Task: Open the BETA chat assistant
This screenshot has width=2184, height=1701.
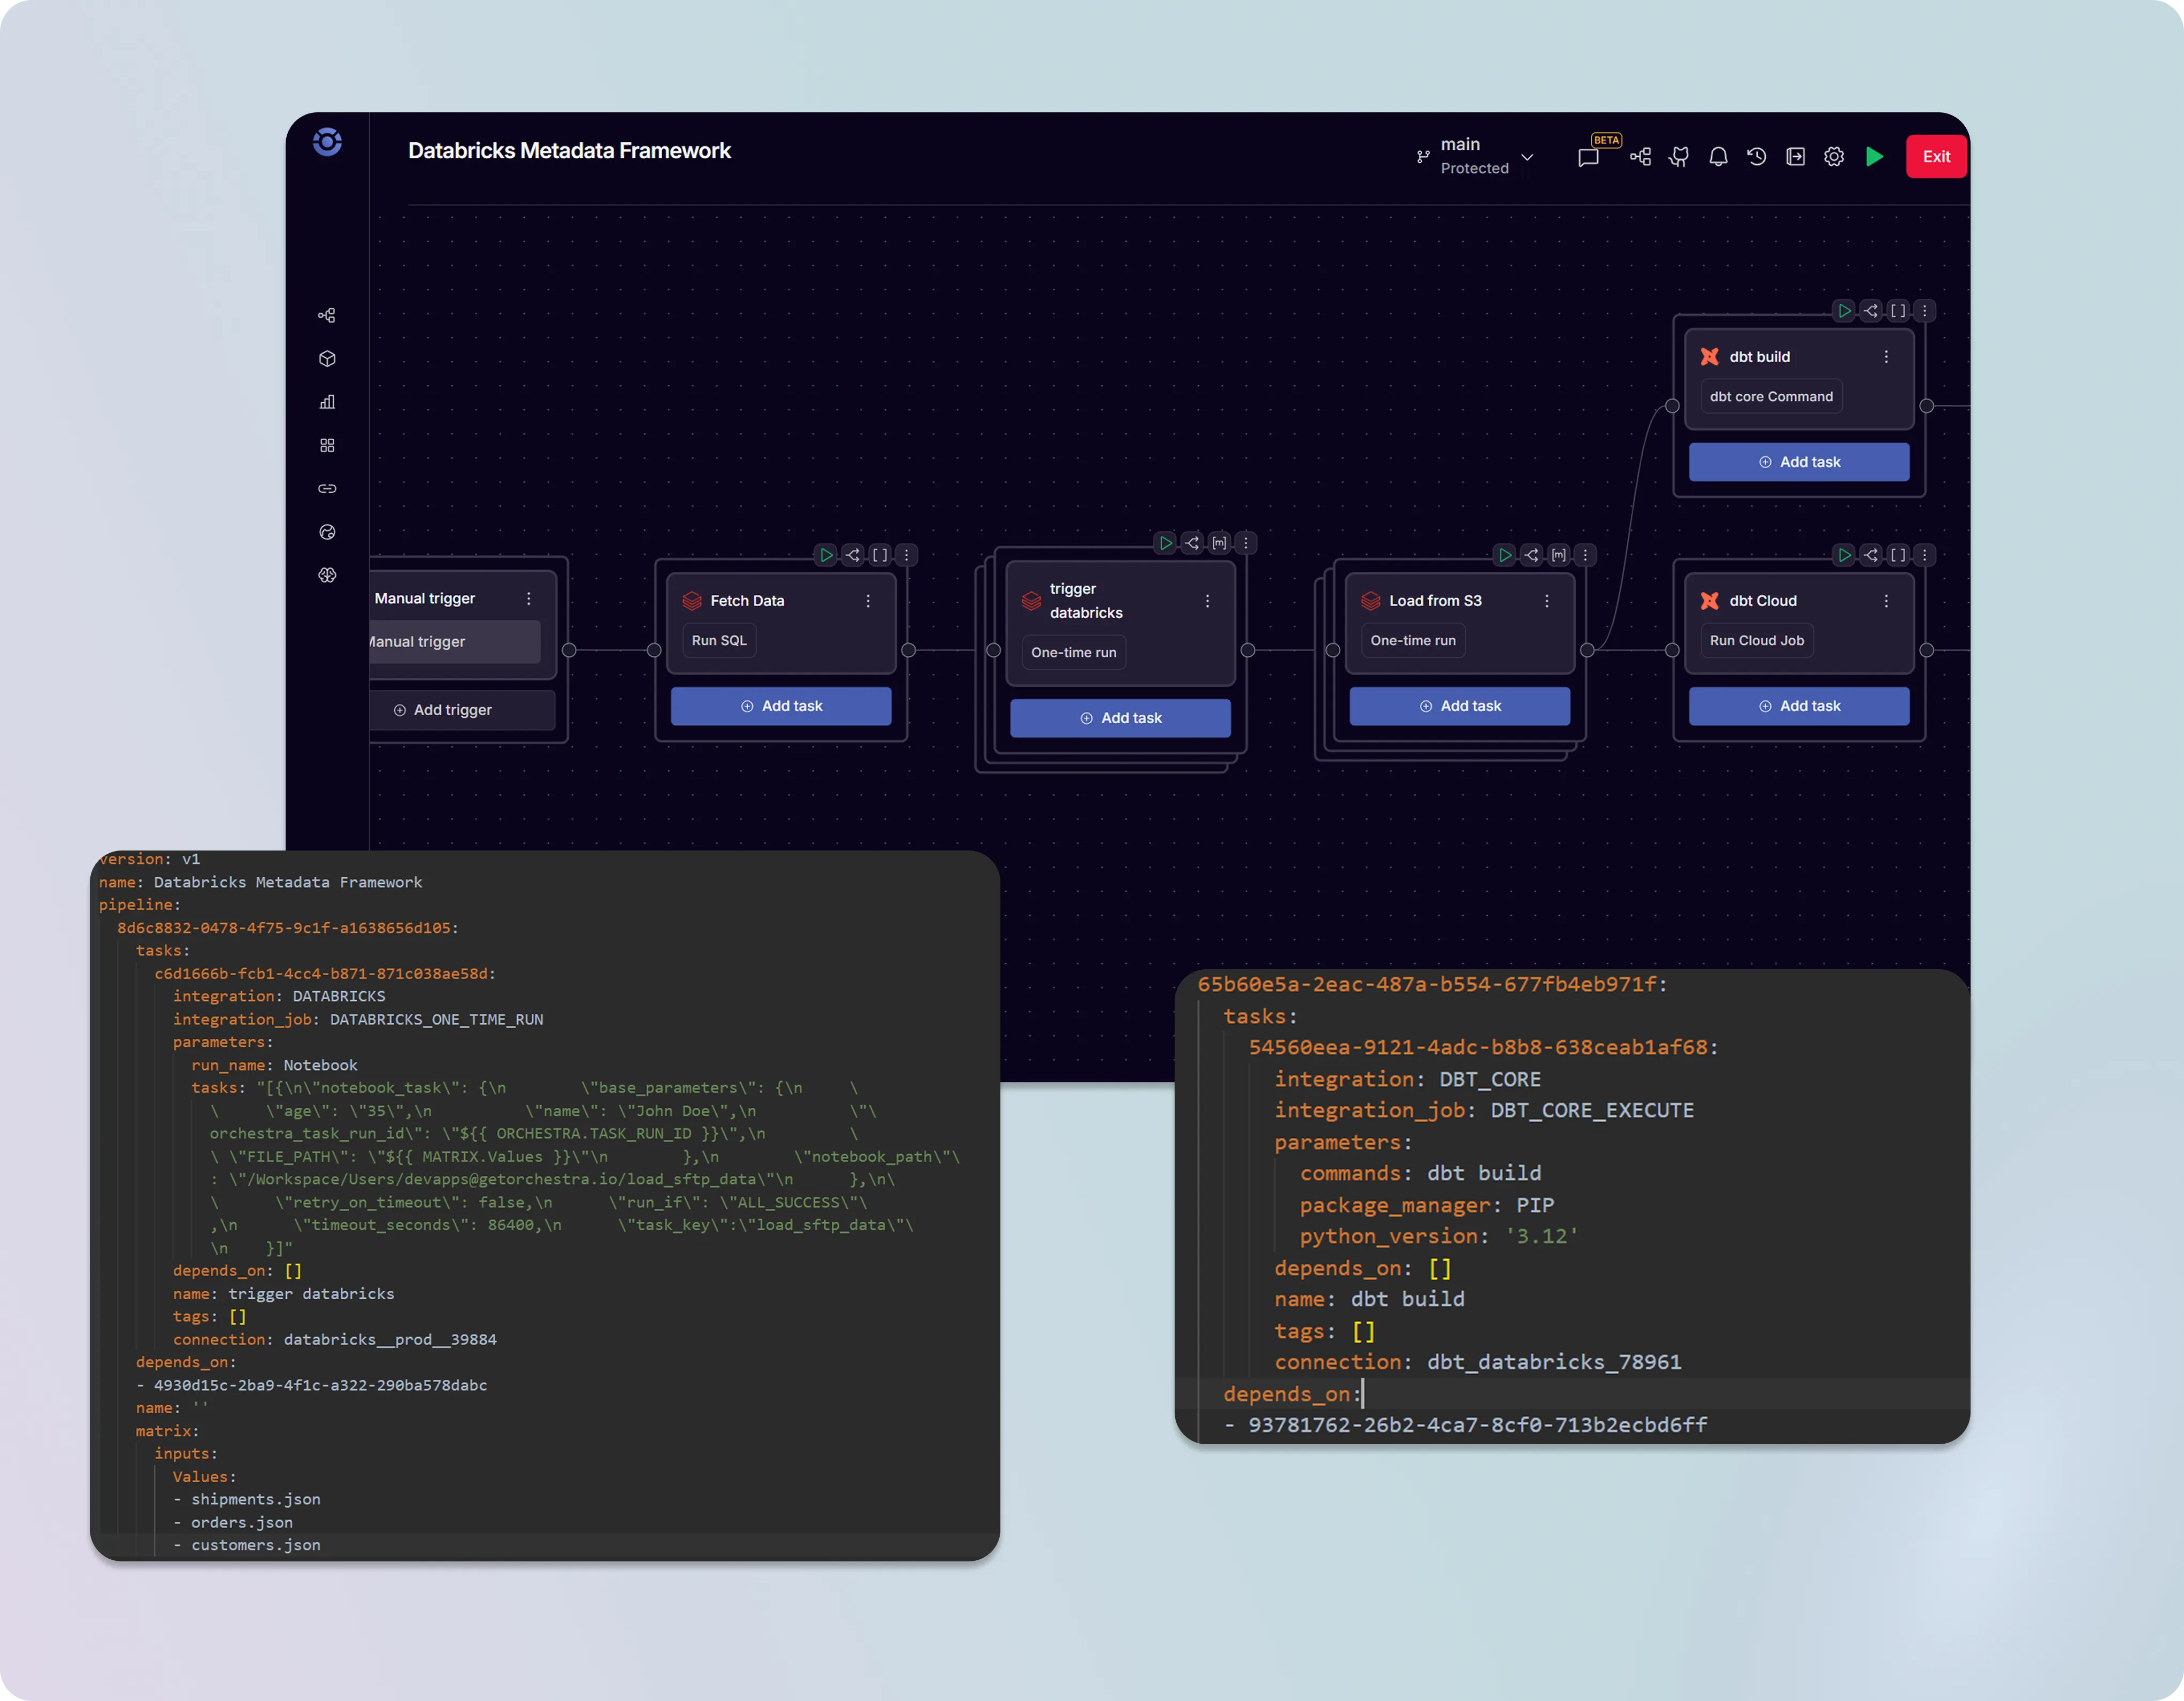Action: click(x=1588, y=157)
